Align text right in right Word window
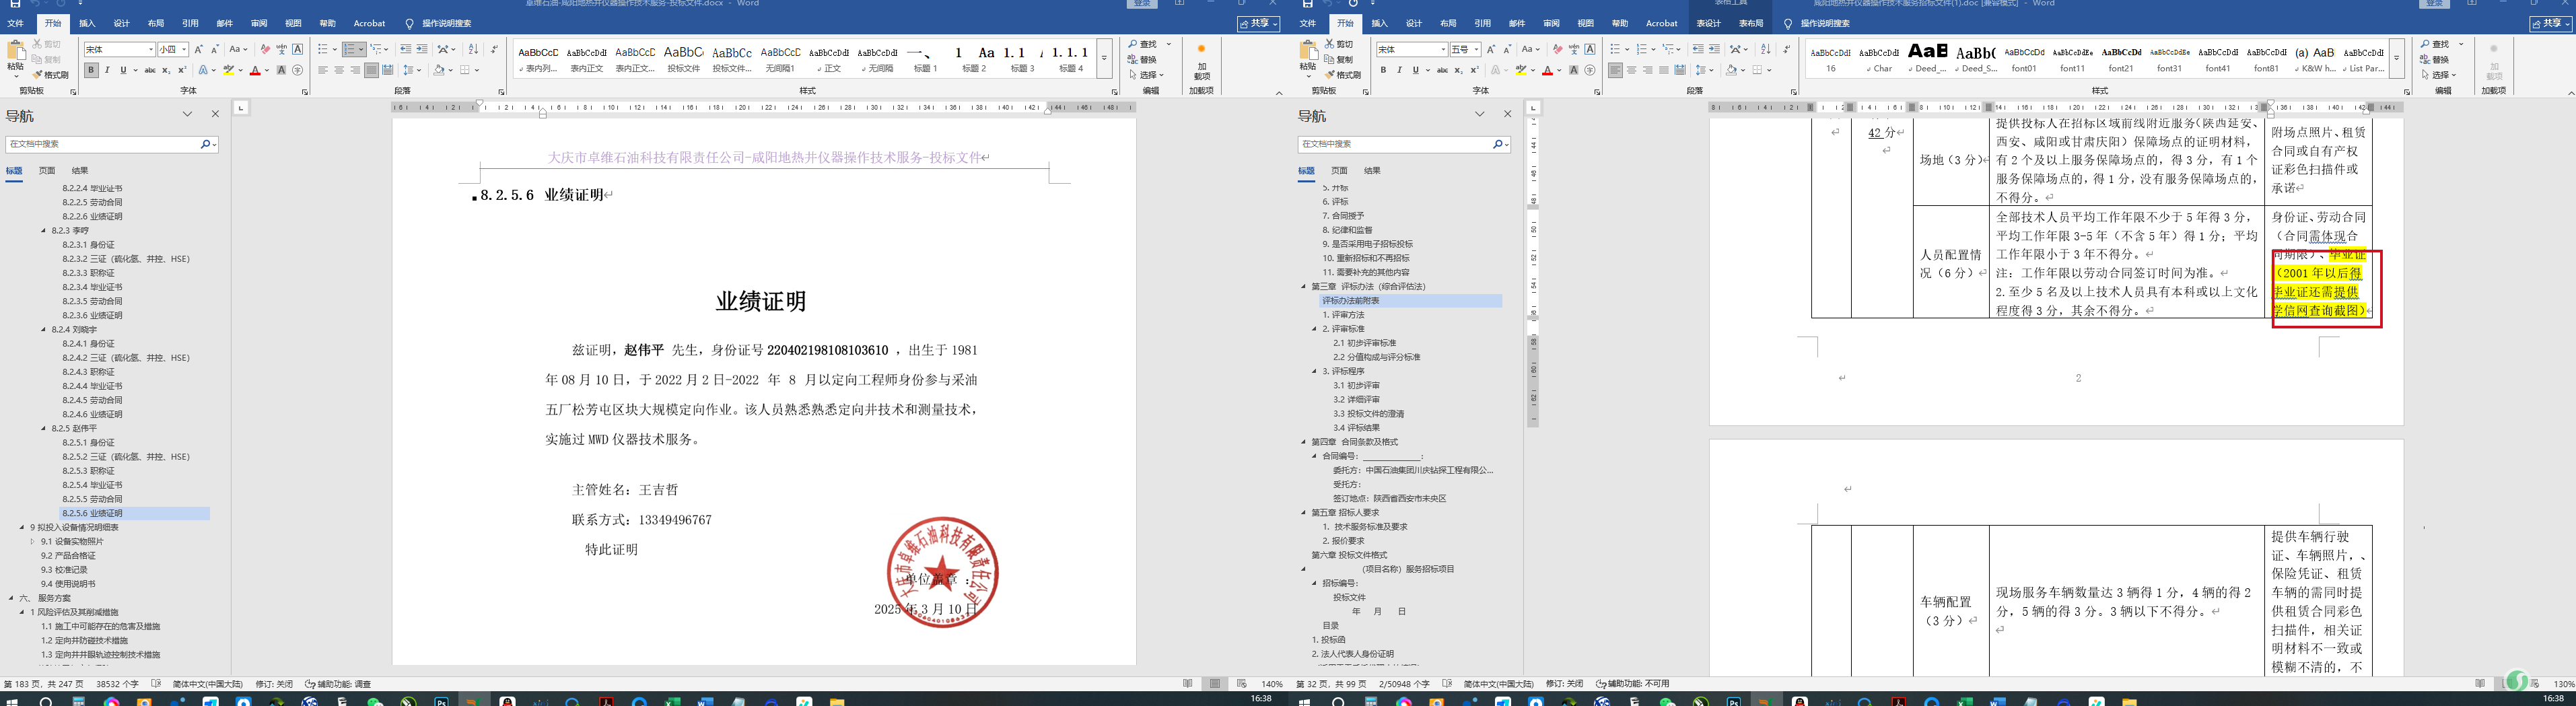The height and width of the screenshot is (706, 2576). click(x=1648, y=70)
